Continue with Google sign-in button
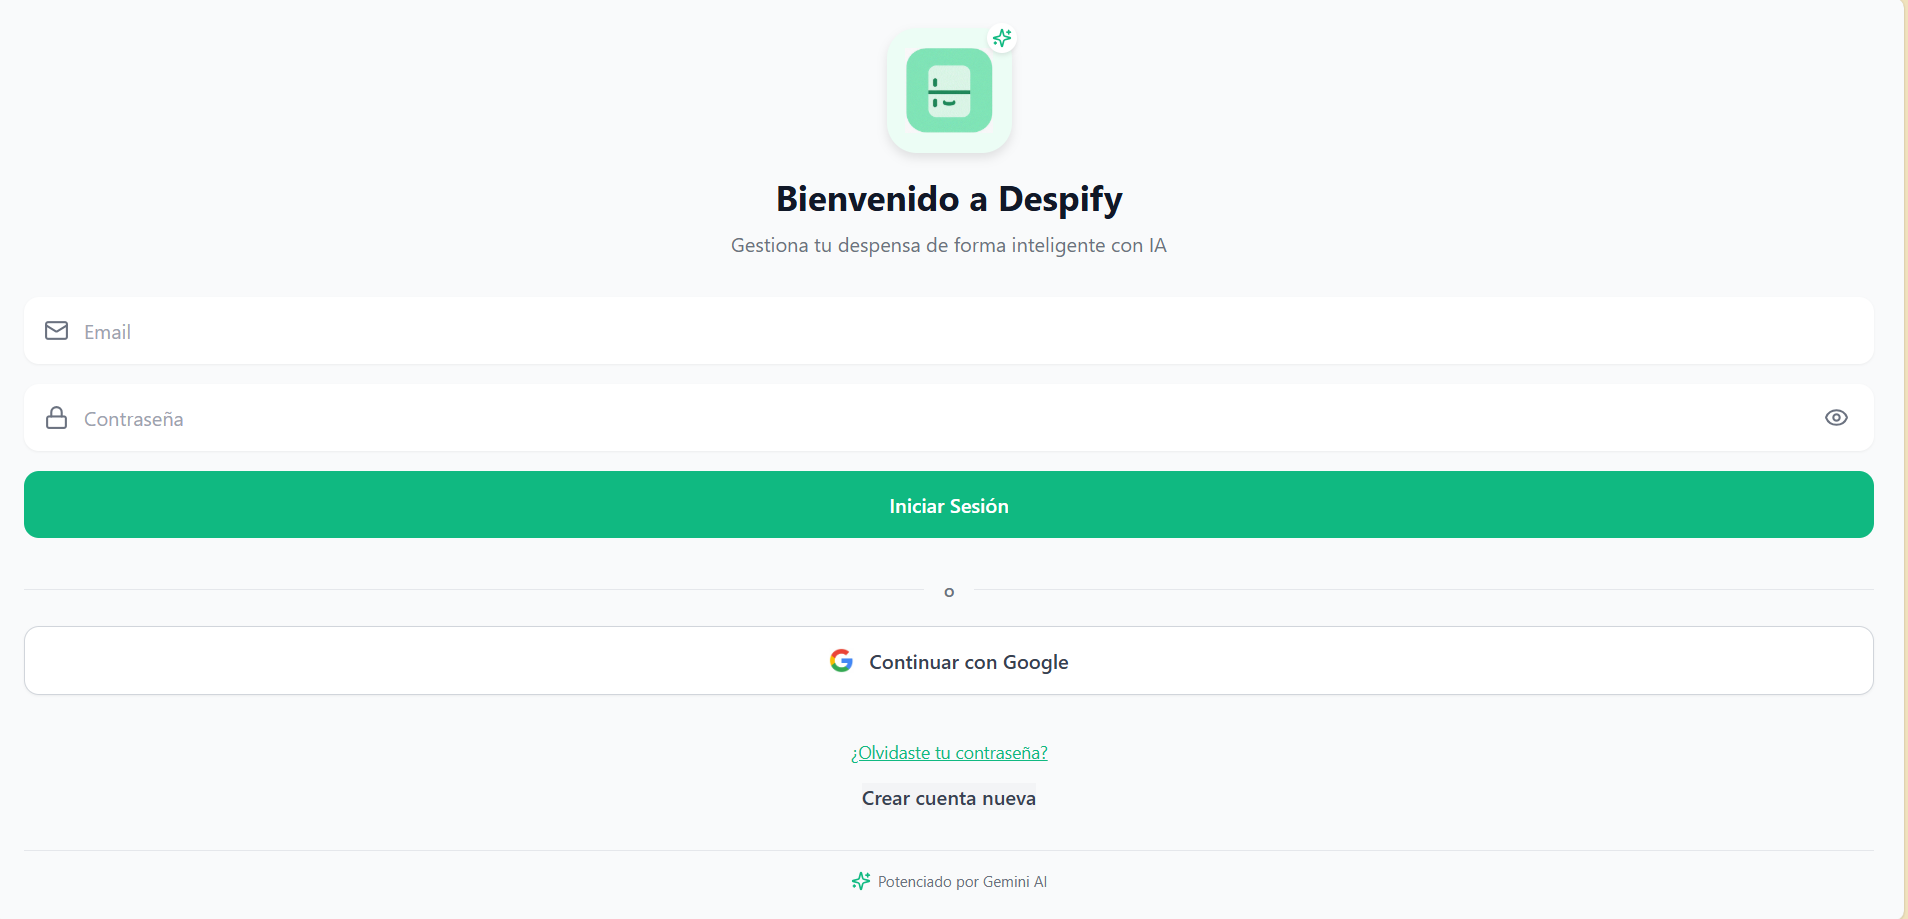 coord(949,661)
